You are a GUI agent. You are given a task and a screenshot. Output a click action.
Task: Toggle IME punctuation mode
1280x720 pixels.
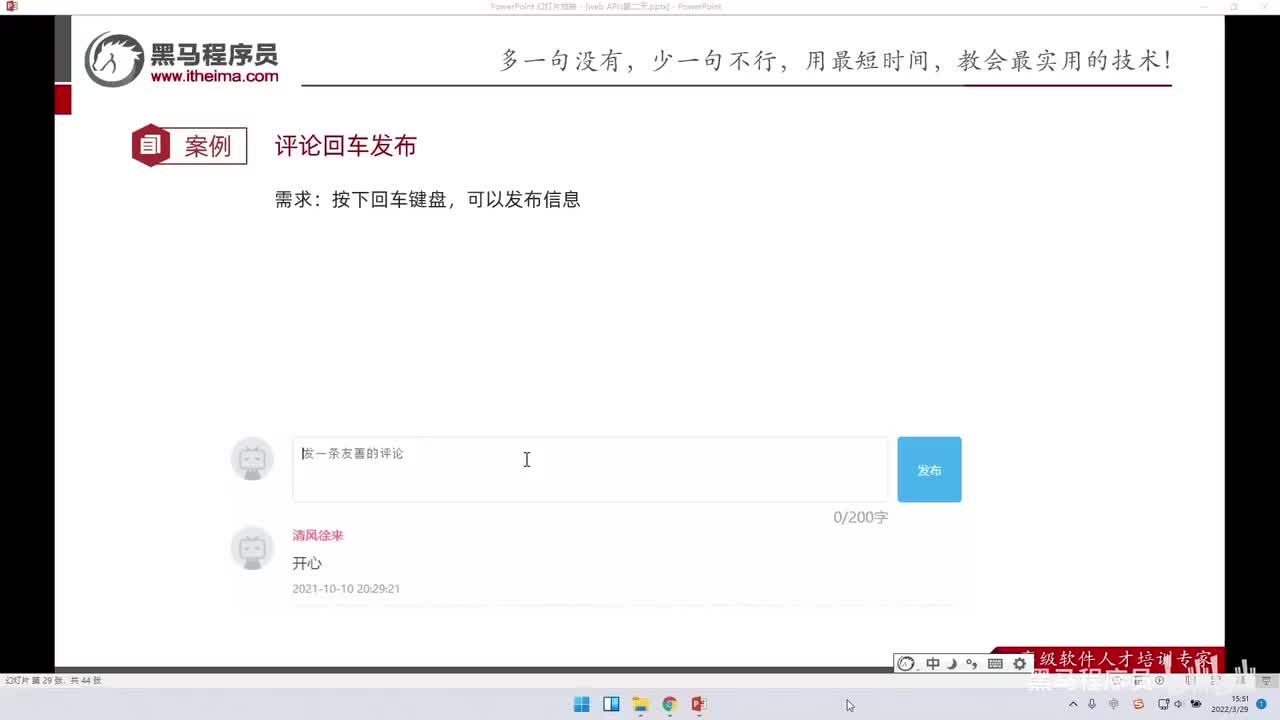pyautogui.click(x=971, y=663)
